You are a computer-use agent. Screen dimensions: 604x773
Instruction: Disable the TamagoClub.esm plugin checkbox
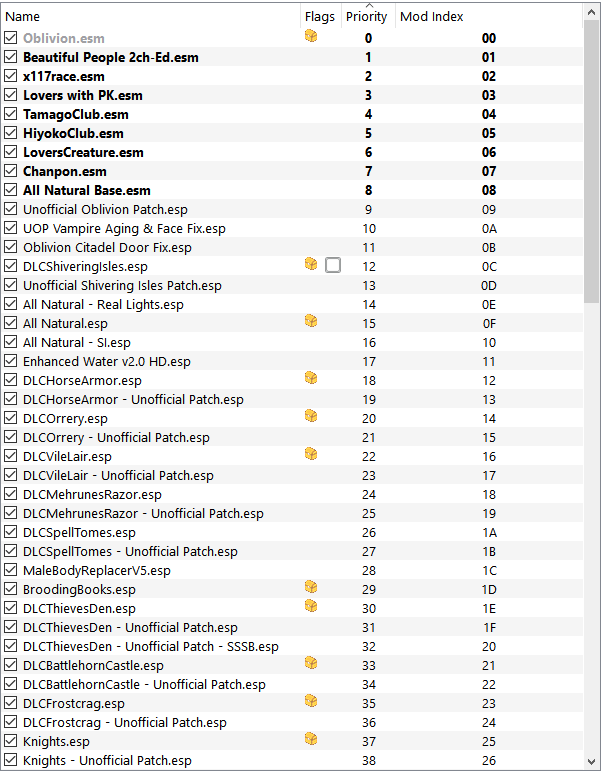(x=10, y=114)
